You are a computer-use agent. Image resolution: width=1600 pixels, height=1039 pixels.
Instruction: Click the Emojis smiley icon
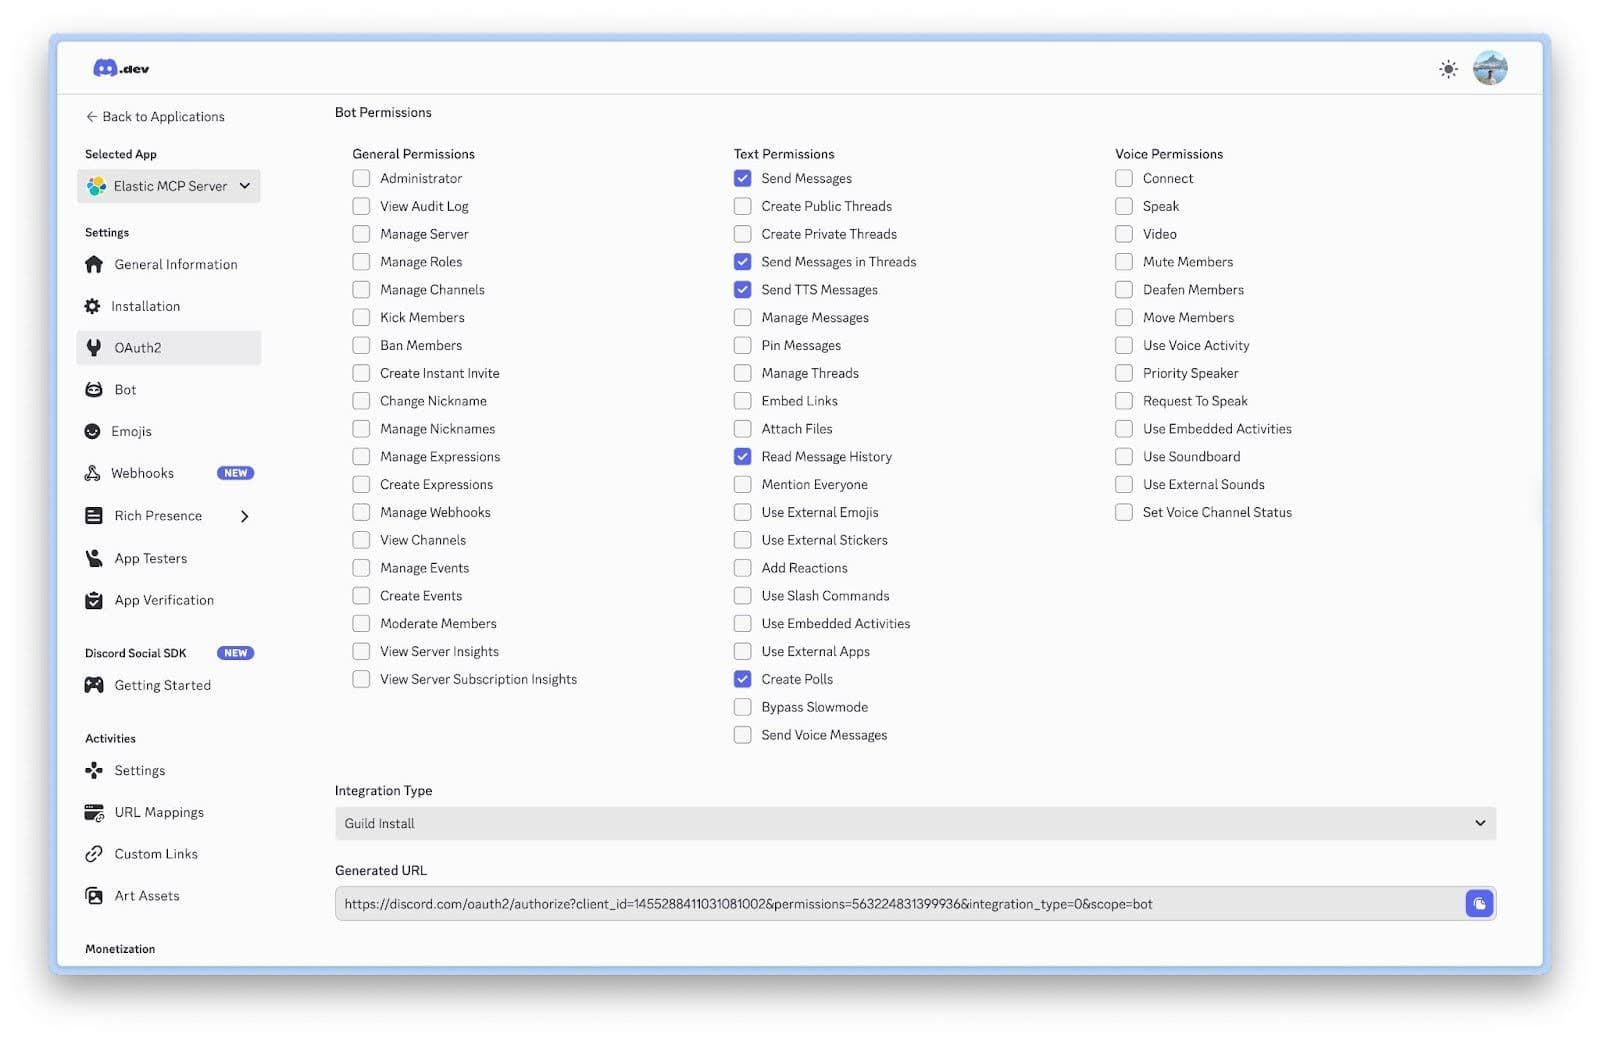[93, 431]
